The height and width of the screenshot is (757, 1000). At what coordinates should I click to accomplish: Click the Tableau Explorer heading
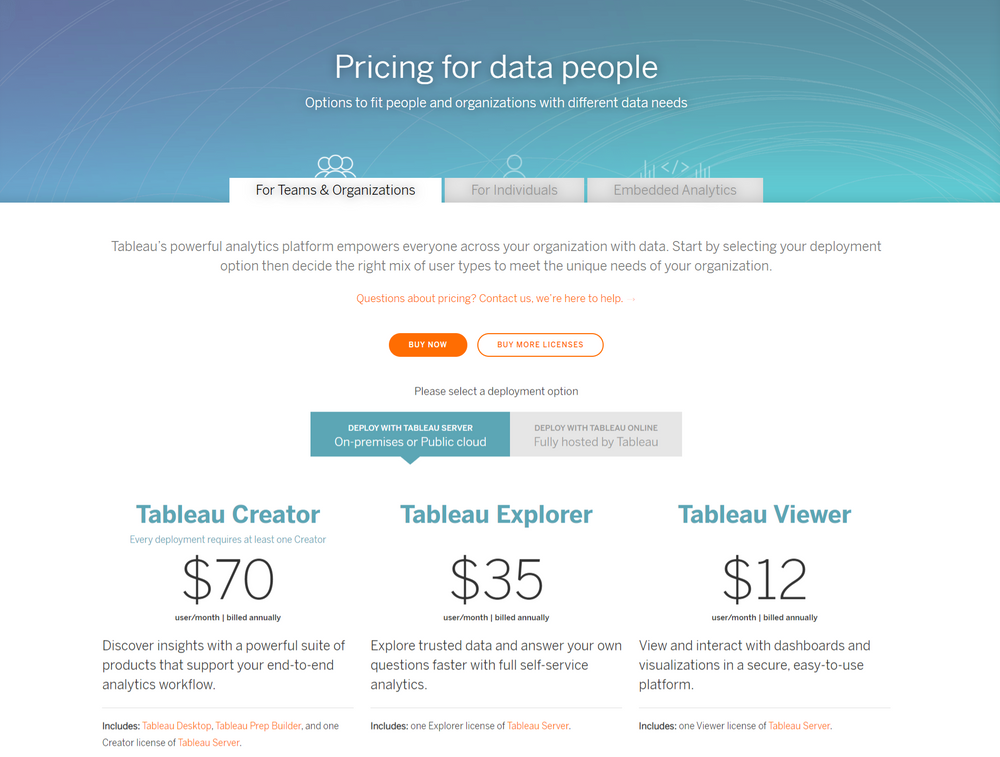point(496,514)
